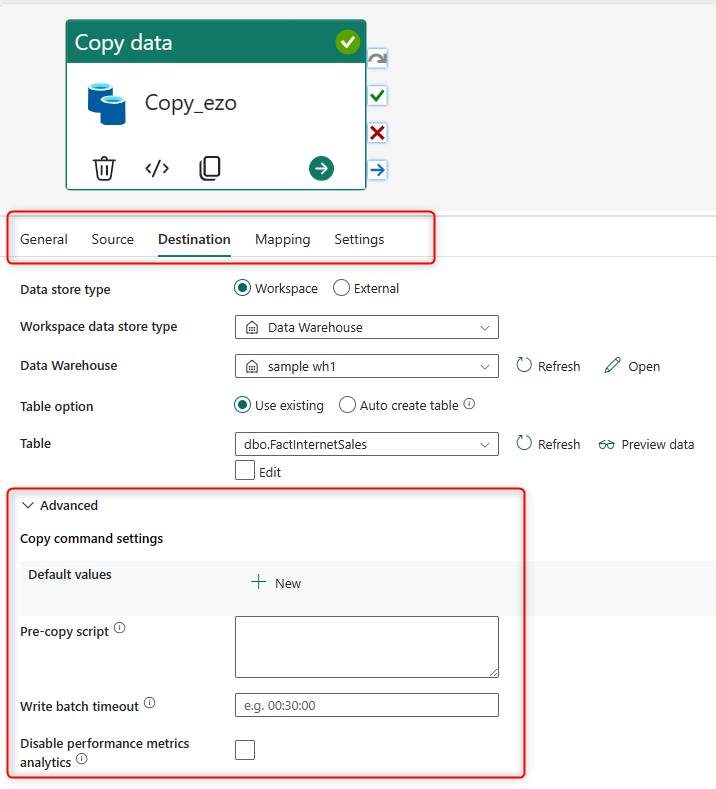Select the gray skip output connector icon
Viewport: 716px width, 789px height.
tap(377, 59)
